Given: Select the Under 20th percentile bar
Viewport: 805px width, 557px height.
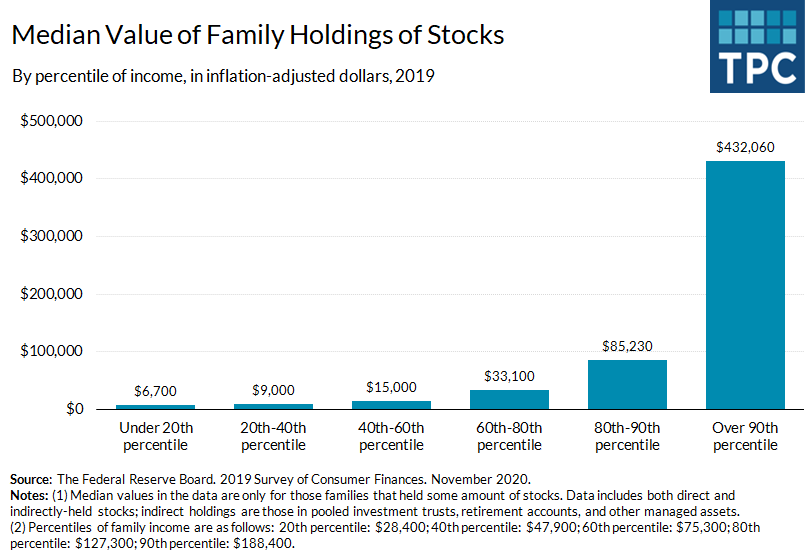Looking at the screenshot, I should click(155, 407).
